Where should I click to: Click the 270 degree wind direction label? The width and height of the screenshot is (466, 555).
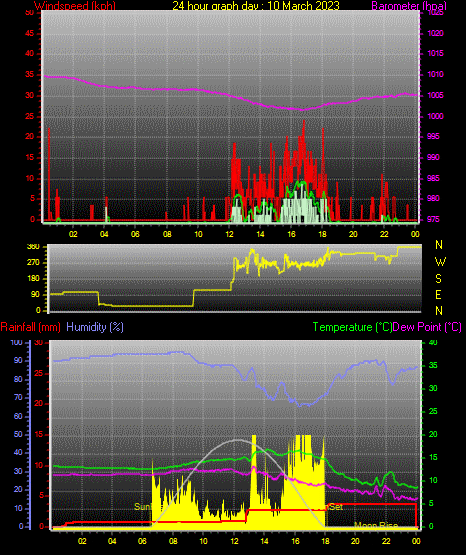[33, 263]
